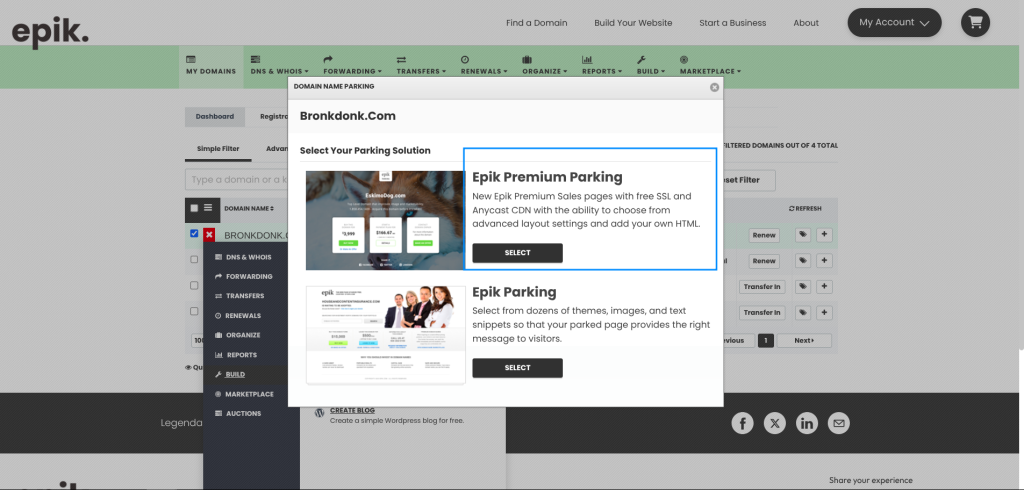Choose DNS & WHOIS in the dark side menu
The width and height of the screenshot is (1024, 490).
coord(245,257)
